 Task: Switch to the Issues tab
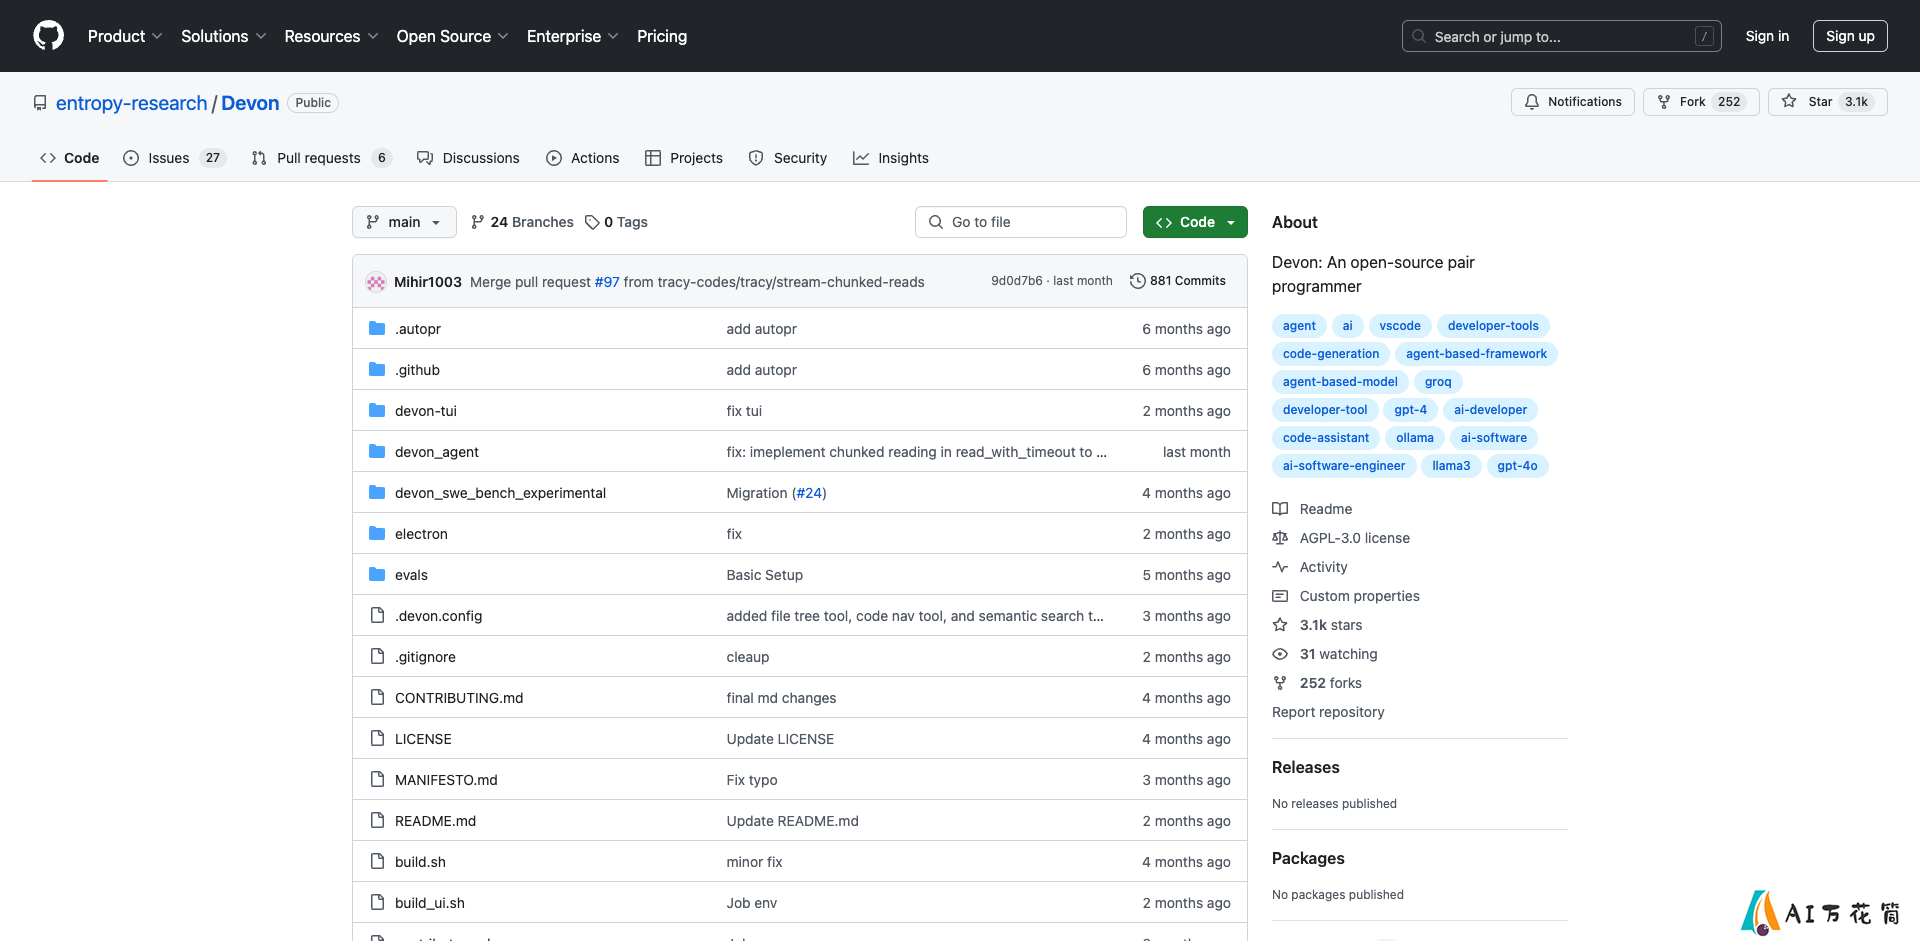point(175,158)
